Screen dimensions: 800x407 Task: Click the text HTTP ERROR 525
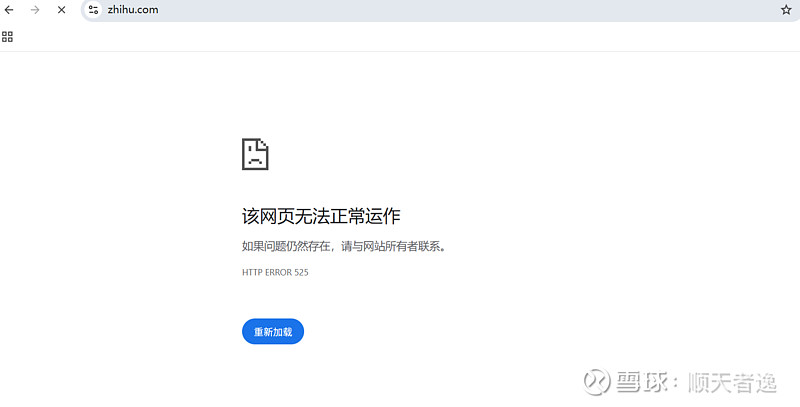click(275, 272)
